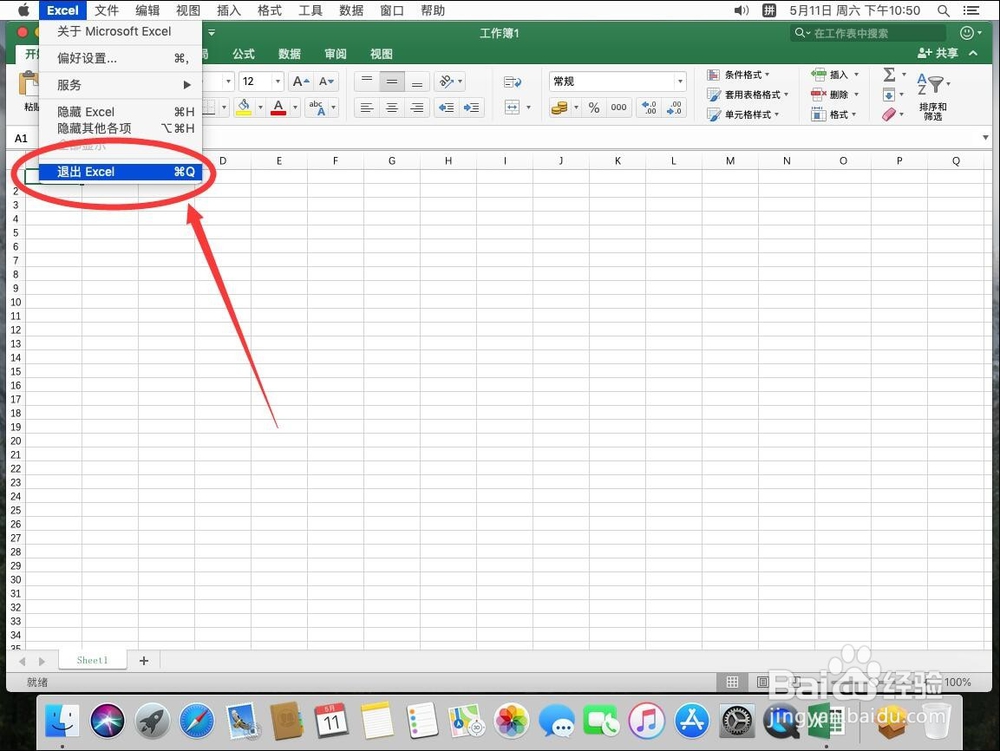The width and height of the screenshot is (1000, 751).
Task: Open number format 常规 dropdown
Action: pos(680,82)
